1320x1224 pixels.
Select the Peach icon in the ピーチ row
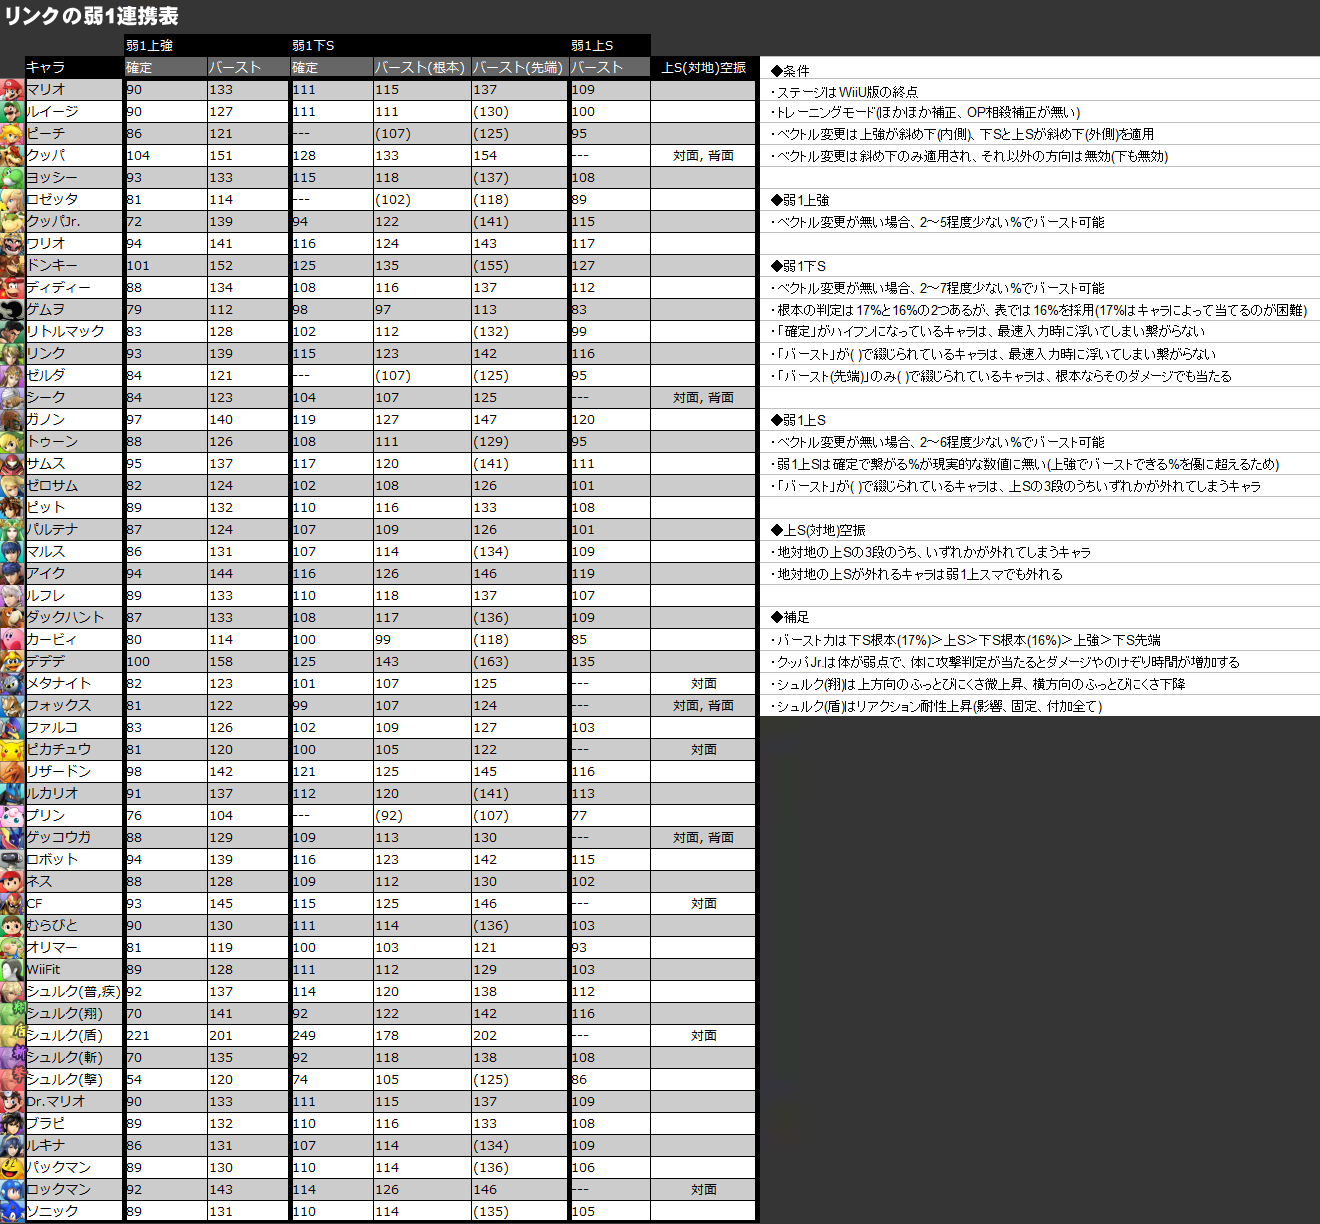[x=12, y=133]
